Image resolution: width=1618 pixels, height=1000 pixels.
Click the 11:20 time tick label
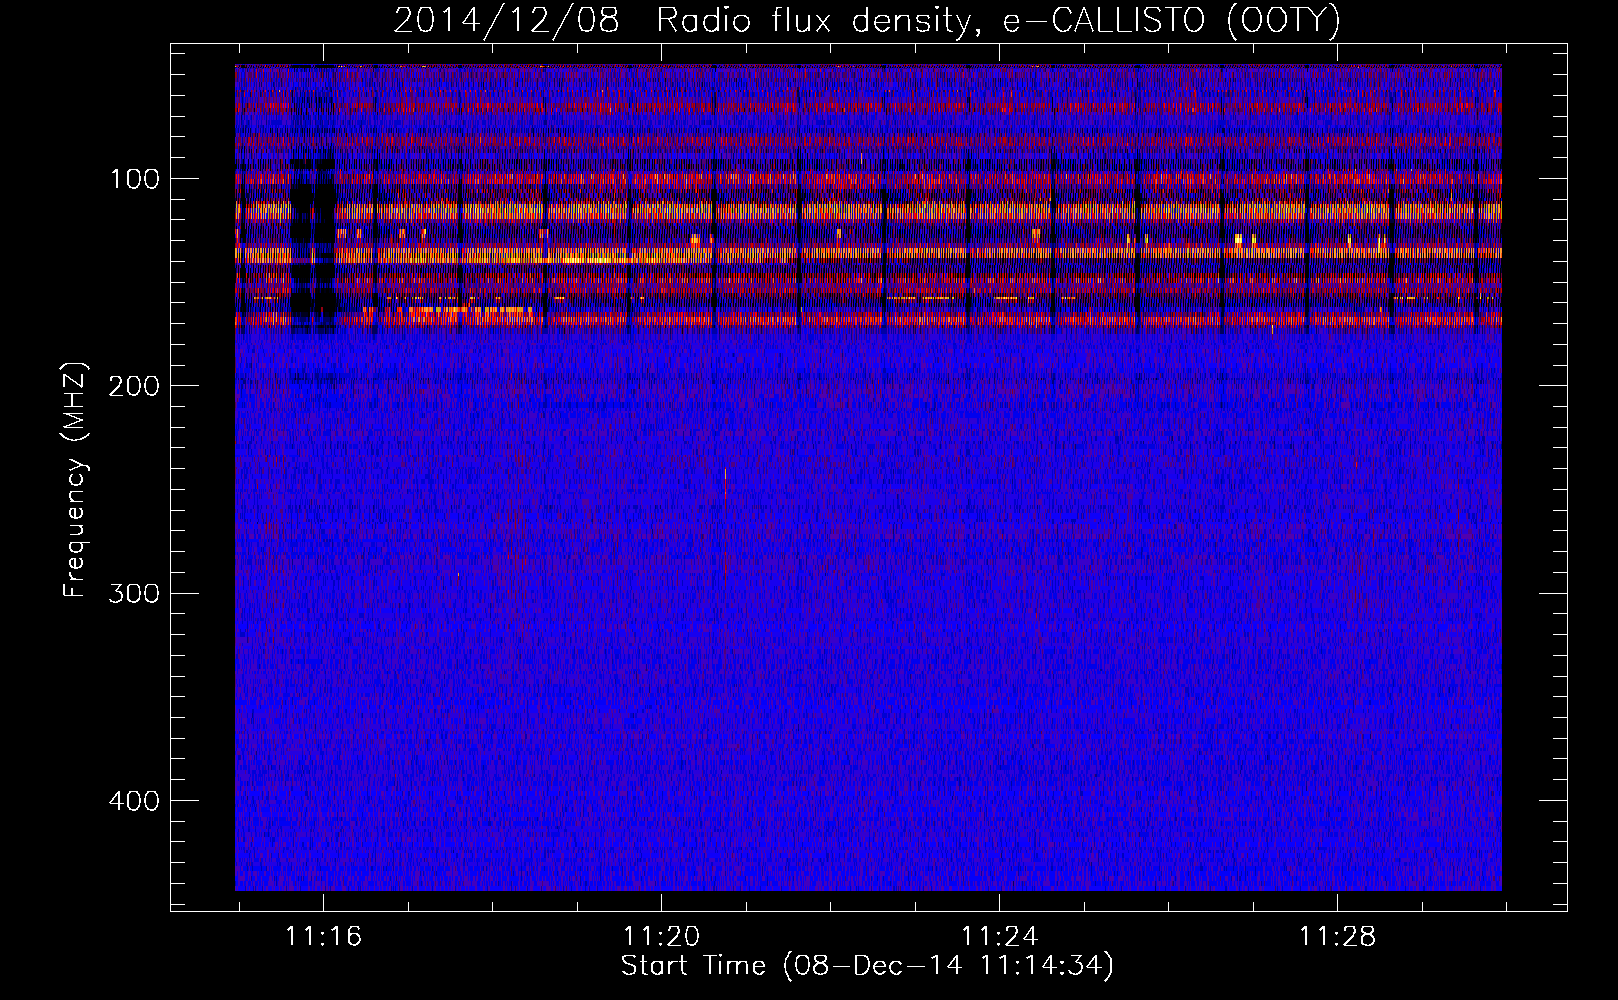[661, 937]
